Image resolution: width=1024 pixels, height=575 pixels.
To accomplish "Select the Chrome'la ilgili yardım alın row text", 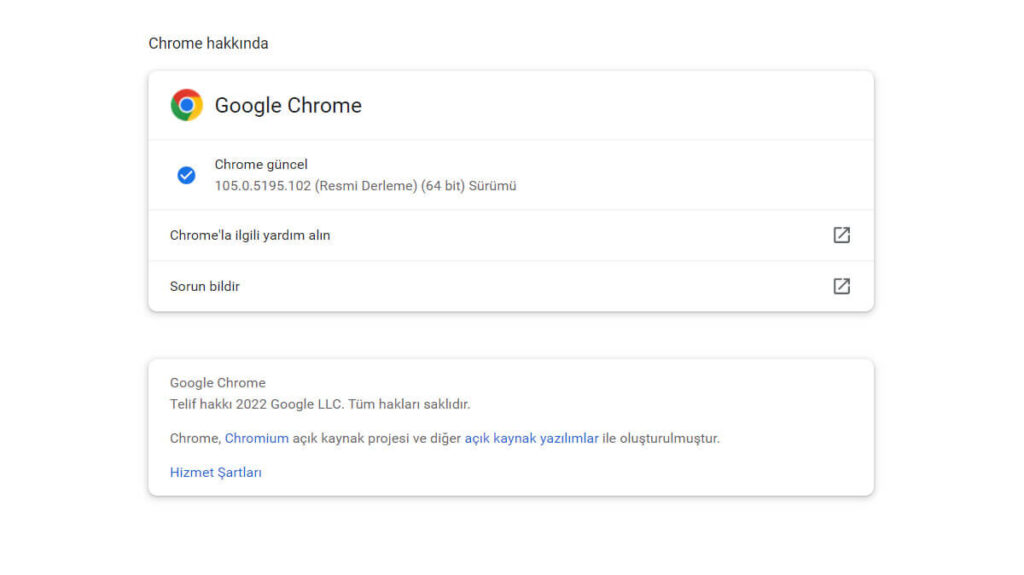I will pyautogui.click(x=250, y=235).
